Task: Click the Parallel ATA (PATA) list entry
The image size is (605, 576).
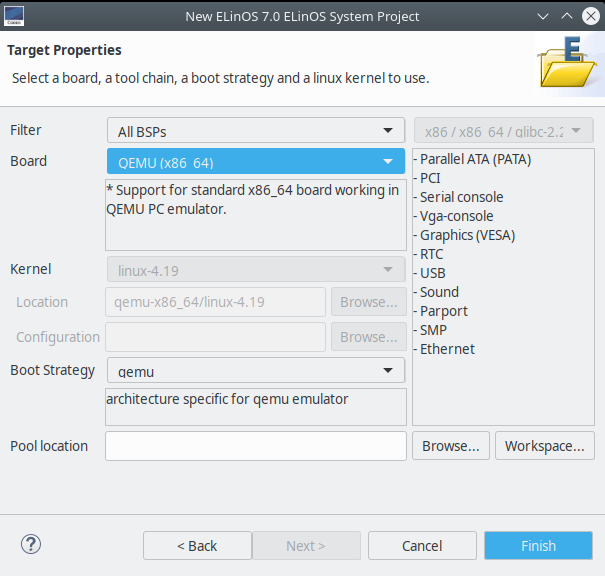Action: pyautogui.click(x=475, y=159)
